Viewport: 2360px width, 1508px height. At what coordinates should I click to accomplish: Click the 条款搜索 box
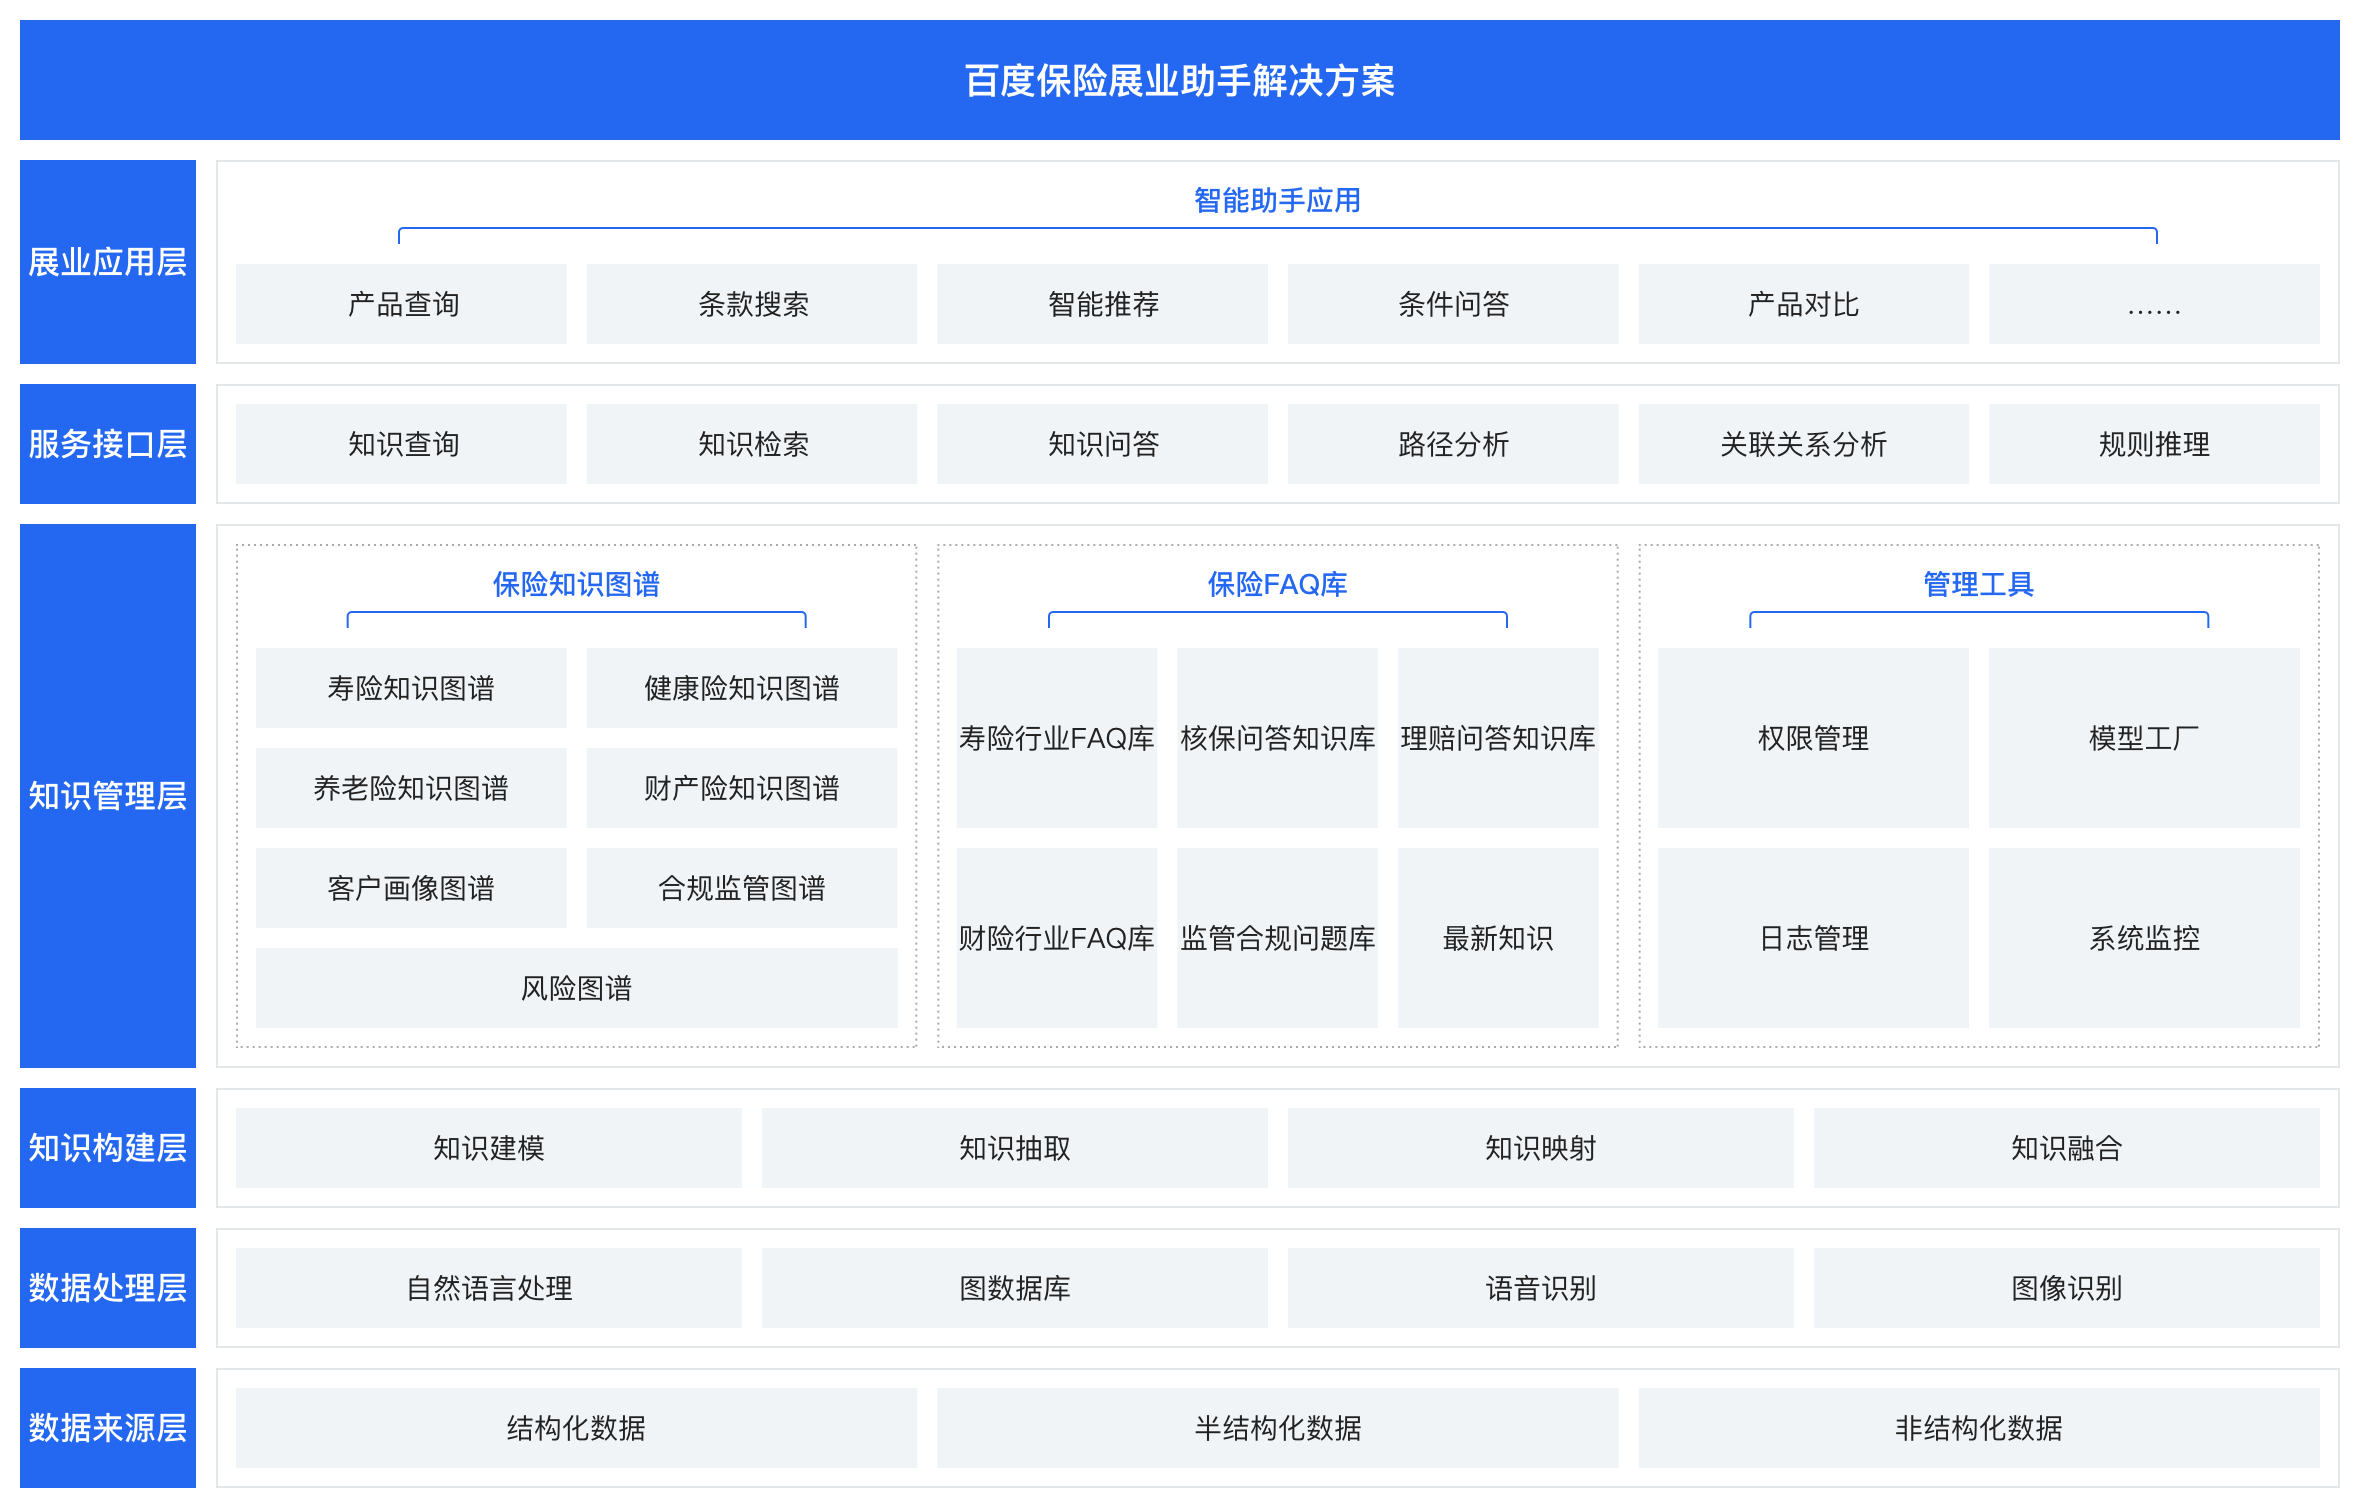[x=752, y=304]
